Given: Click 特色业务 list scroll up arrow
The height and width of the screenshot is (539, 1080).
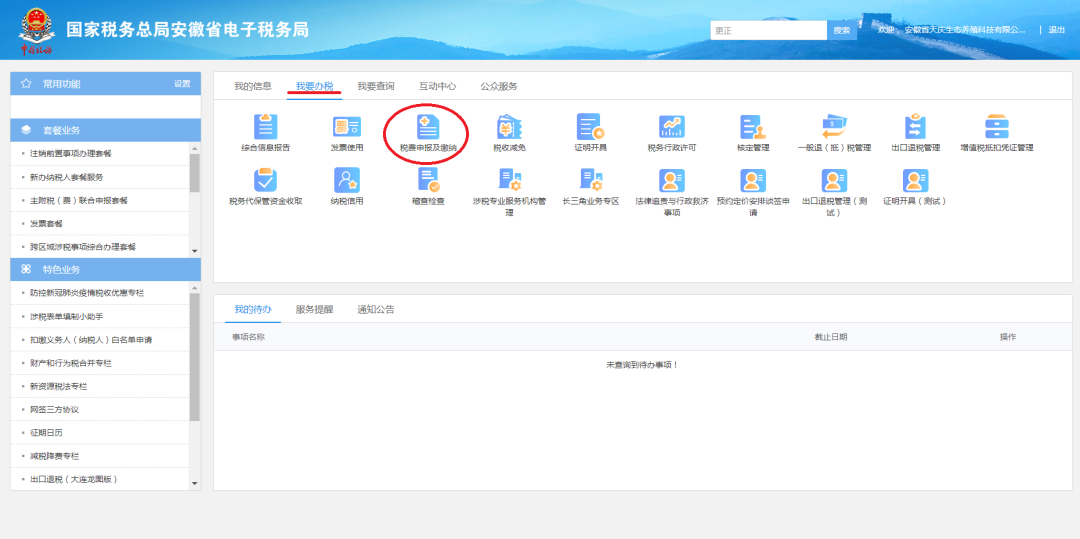Looking at the screenshot, I should tap(194, 287).
